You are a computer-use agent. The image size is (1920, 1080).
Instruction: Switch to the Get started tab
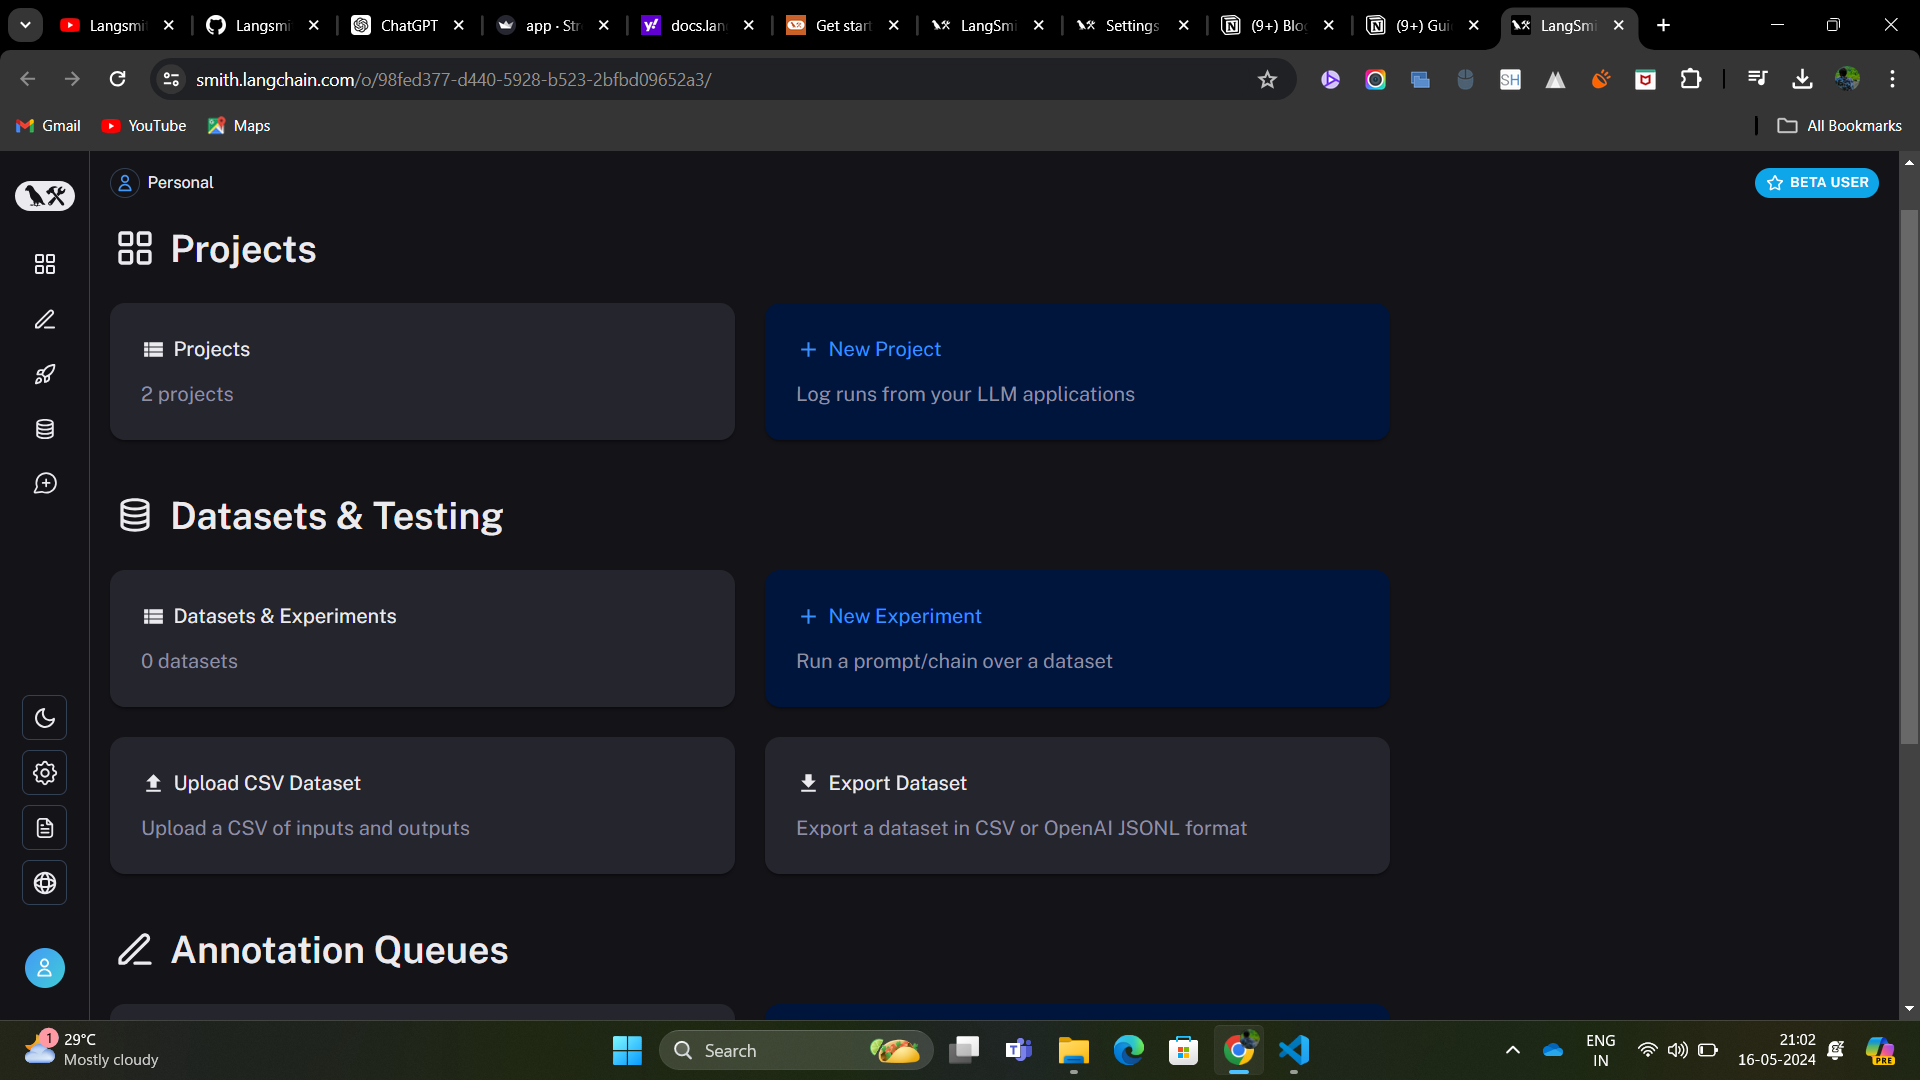[x=843, y=26]
